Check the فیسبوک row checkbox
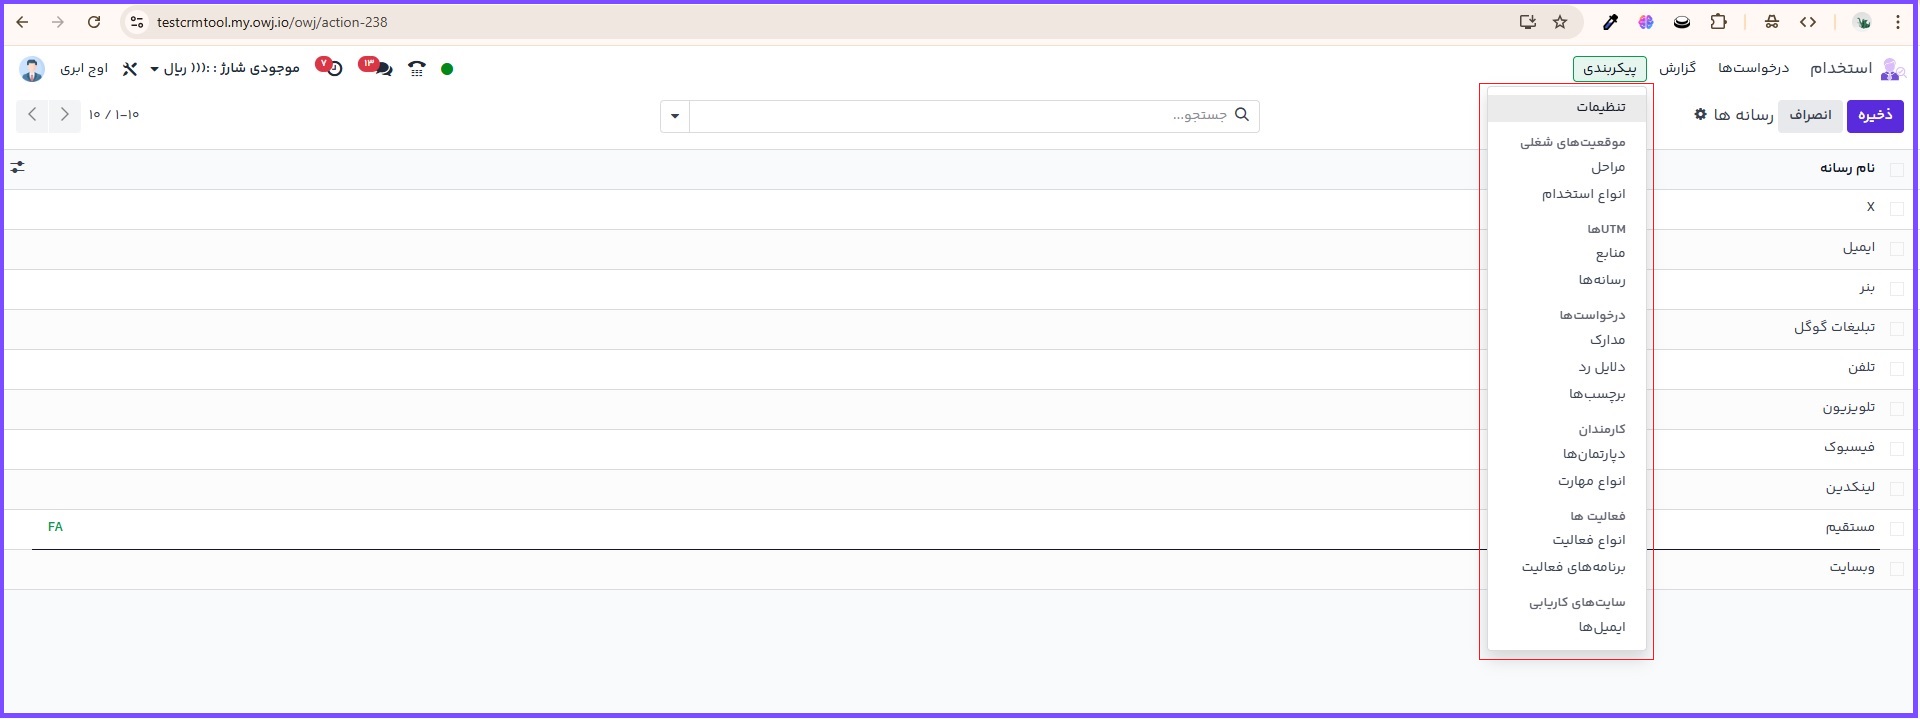Viewport: 1920px width, 719px height. [x=1896, y=449]
